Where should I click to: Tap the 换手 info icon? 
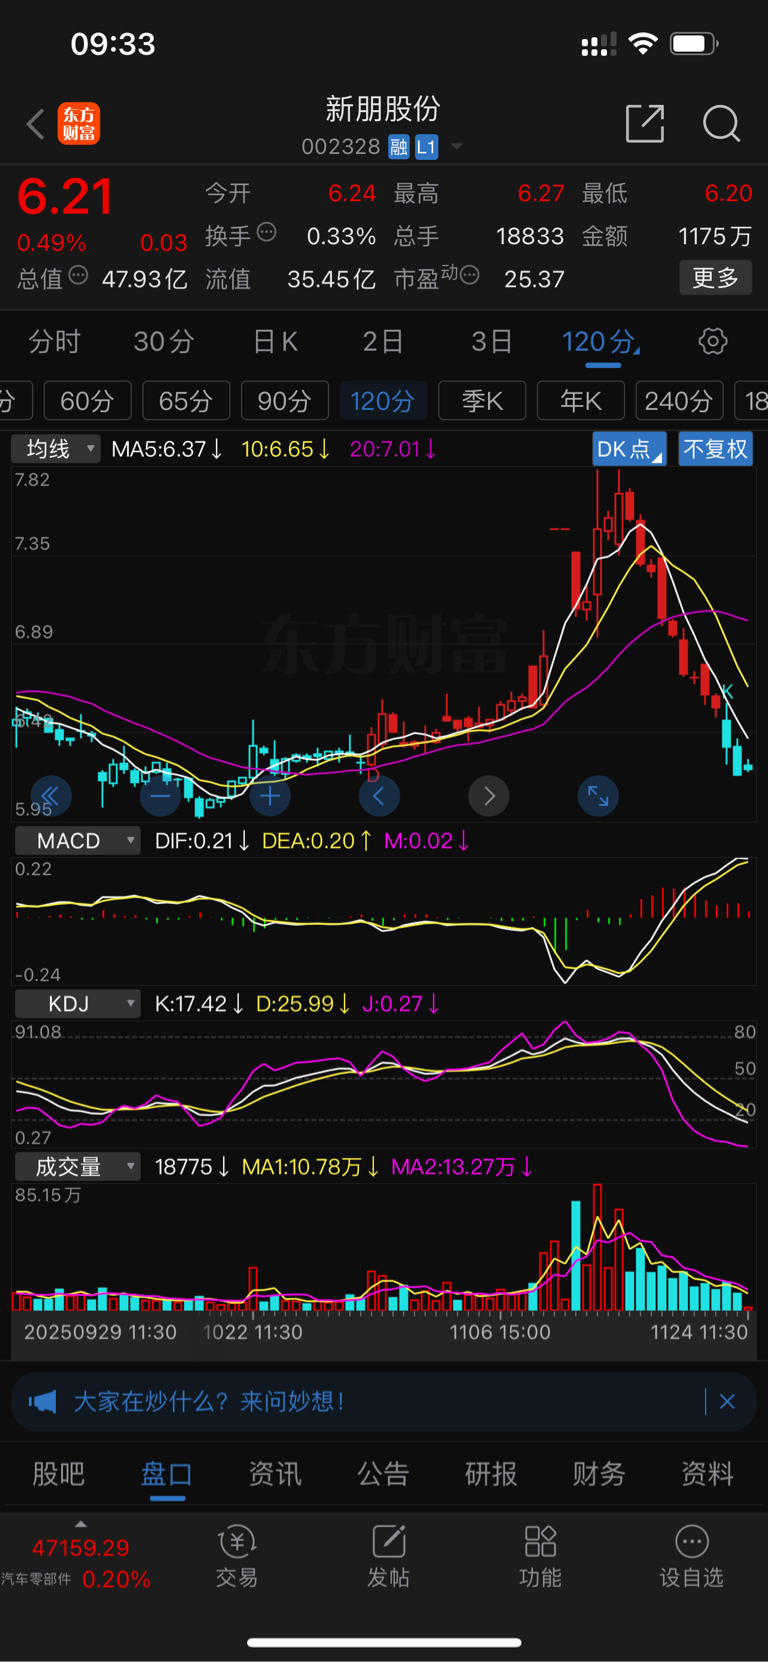[266, 233]
